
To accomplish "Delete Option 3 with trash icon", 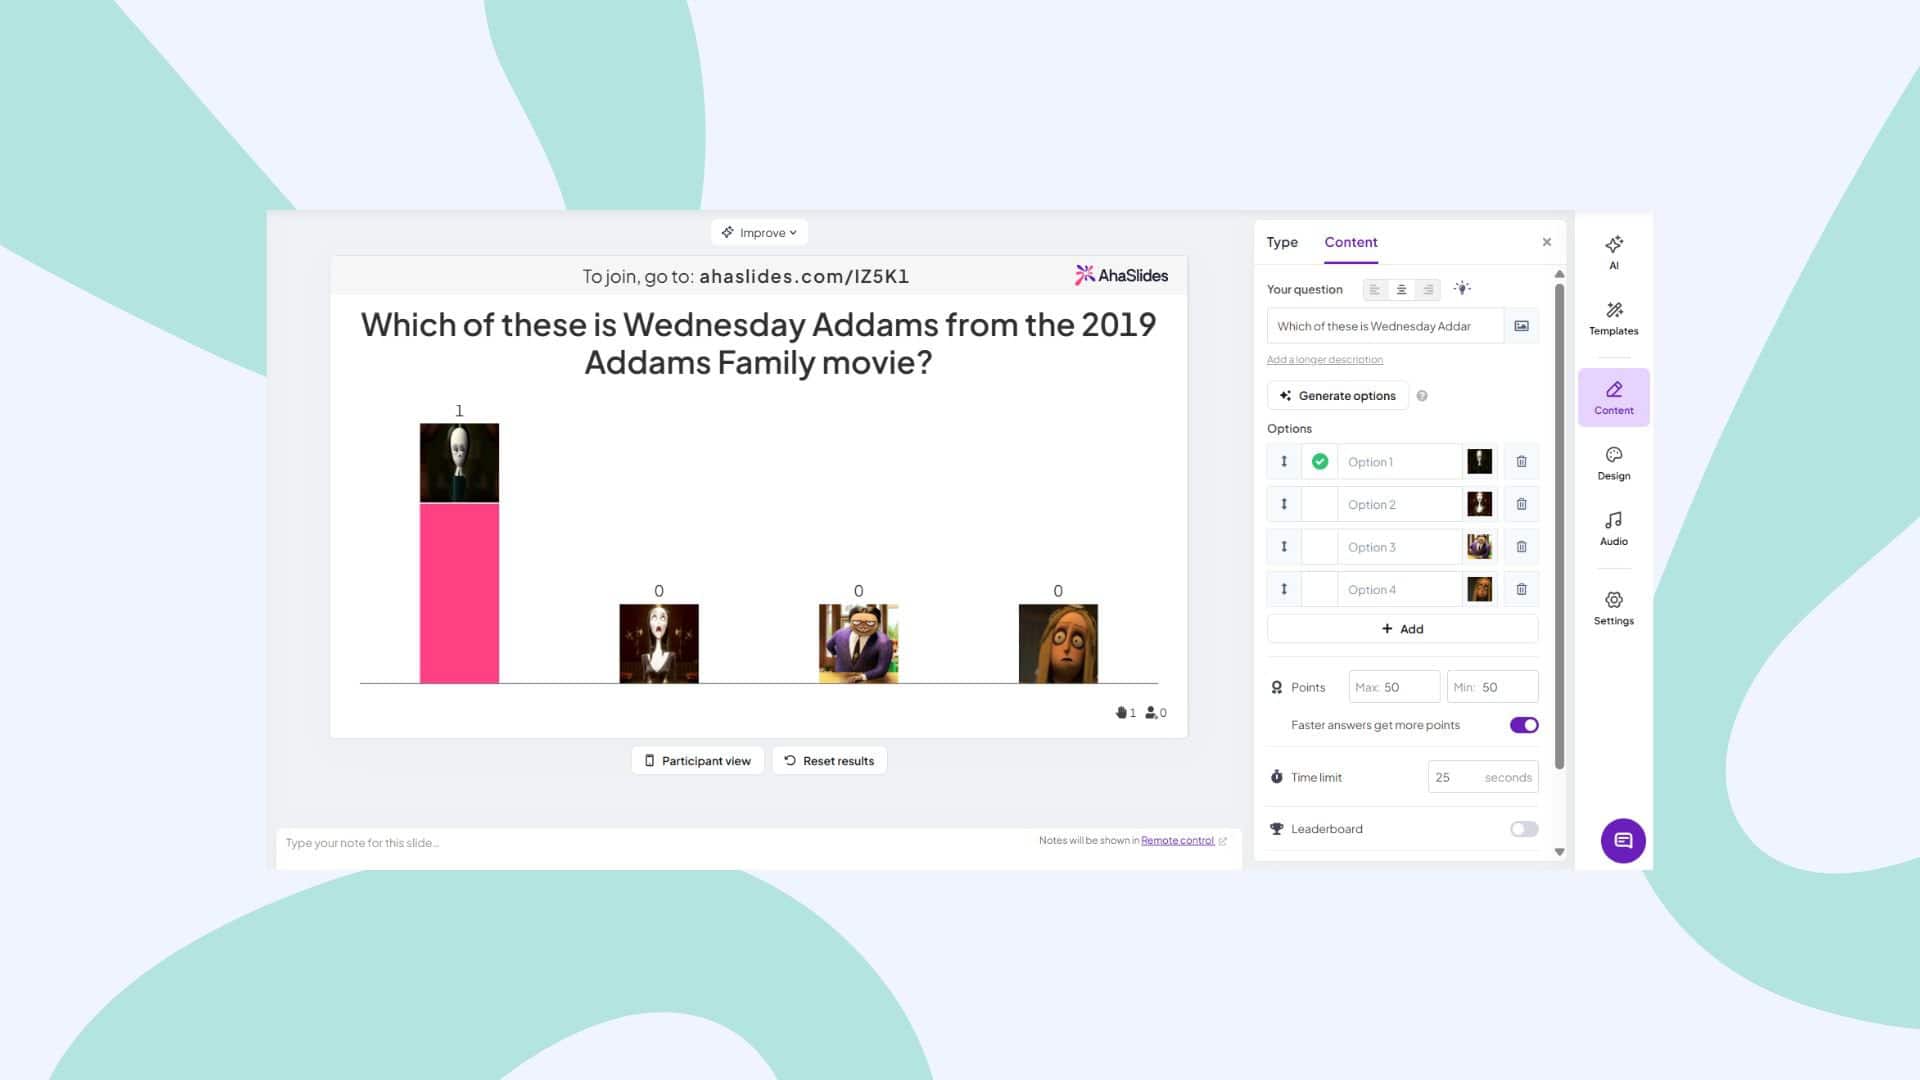I will click(x=1521, y=547).
